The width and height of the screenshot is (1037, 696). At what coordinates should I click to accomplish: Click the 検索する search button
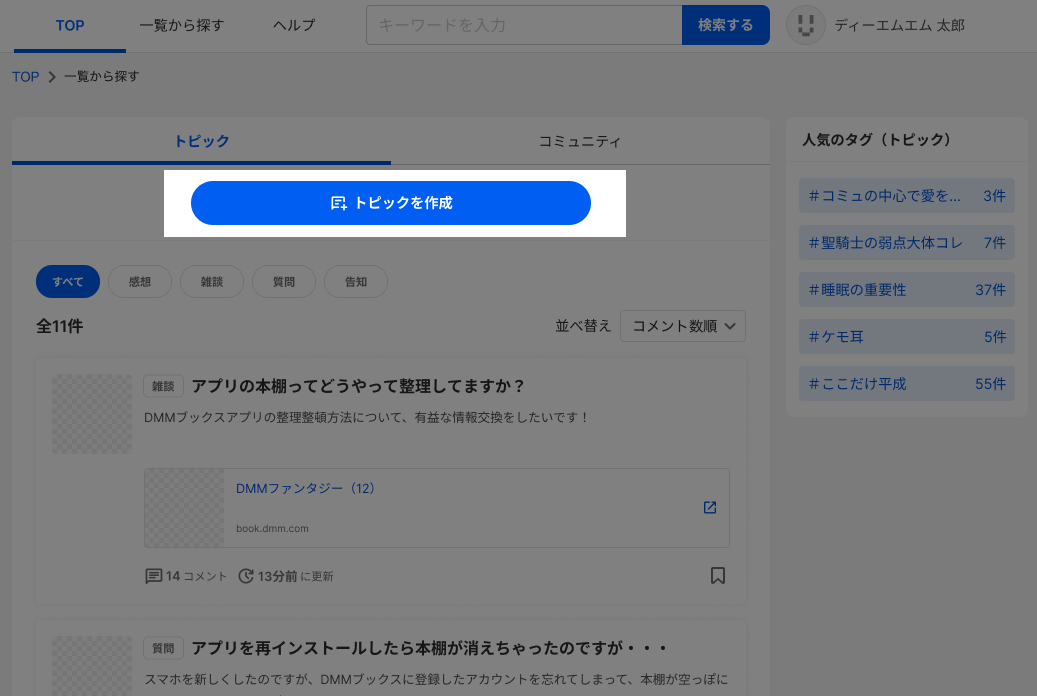point(725,25)
